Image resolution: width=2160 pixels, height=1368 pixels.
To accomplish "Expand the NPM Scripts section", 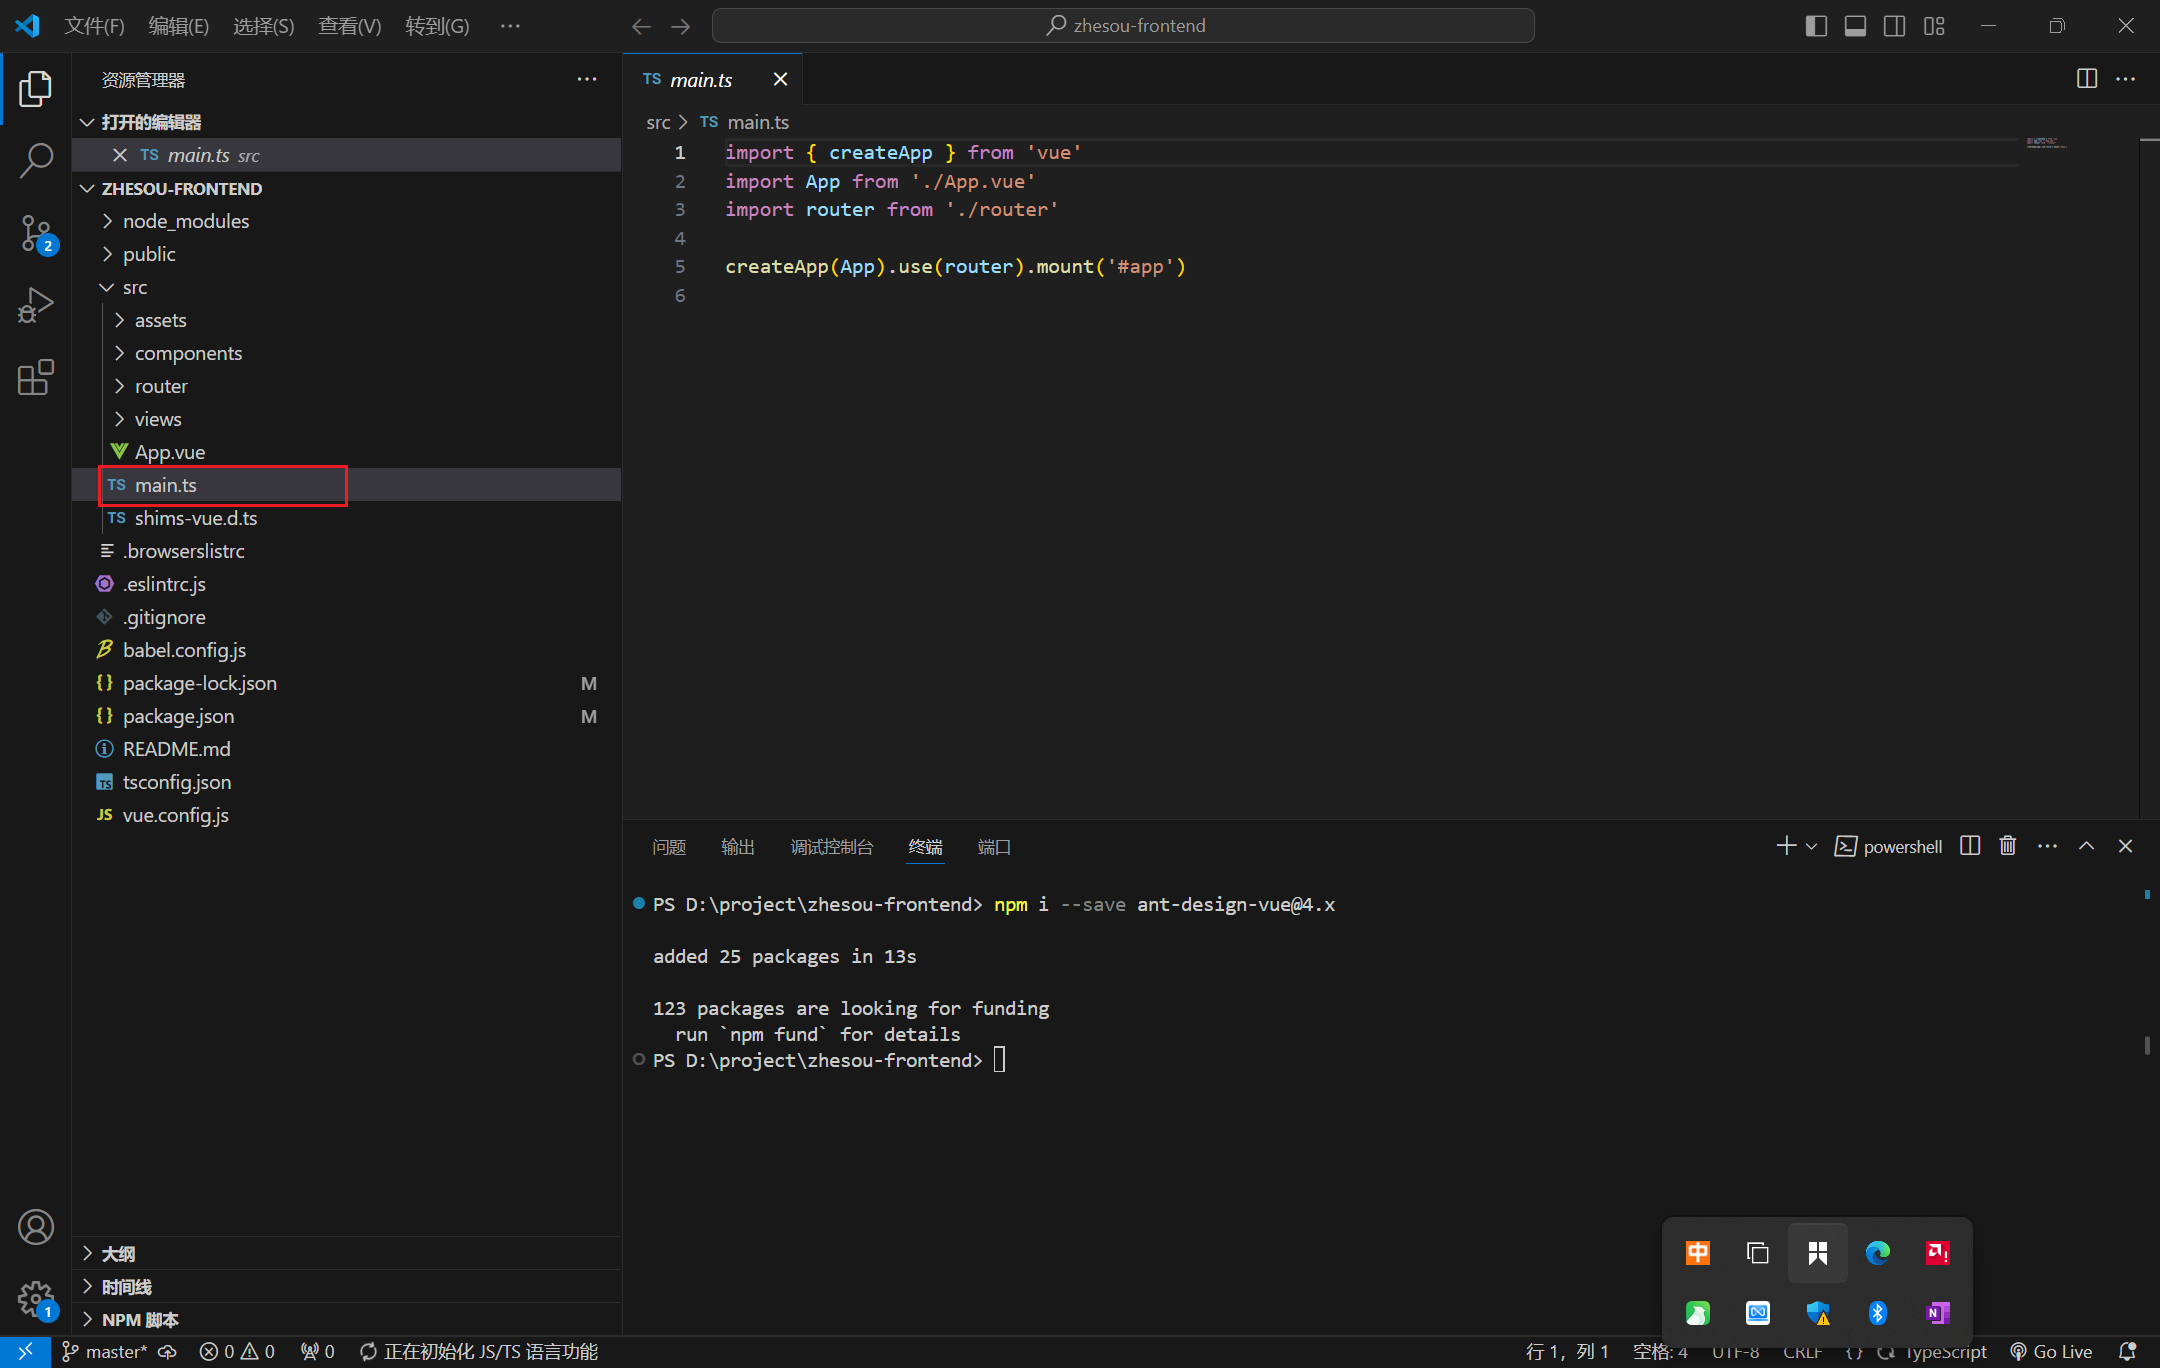I will (346, 1320).
